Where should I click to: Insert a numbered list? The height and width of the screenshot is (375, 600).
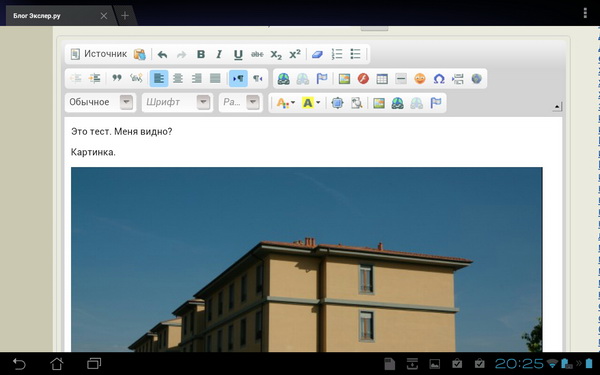click(337, 54)
